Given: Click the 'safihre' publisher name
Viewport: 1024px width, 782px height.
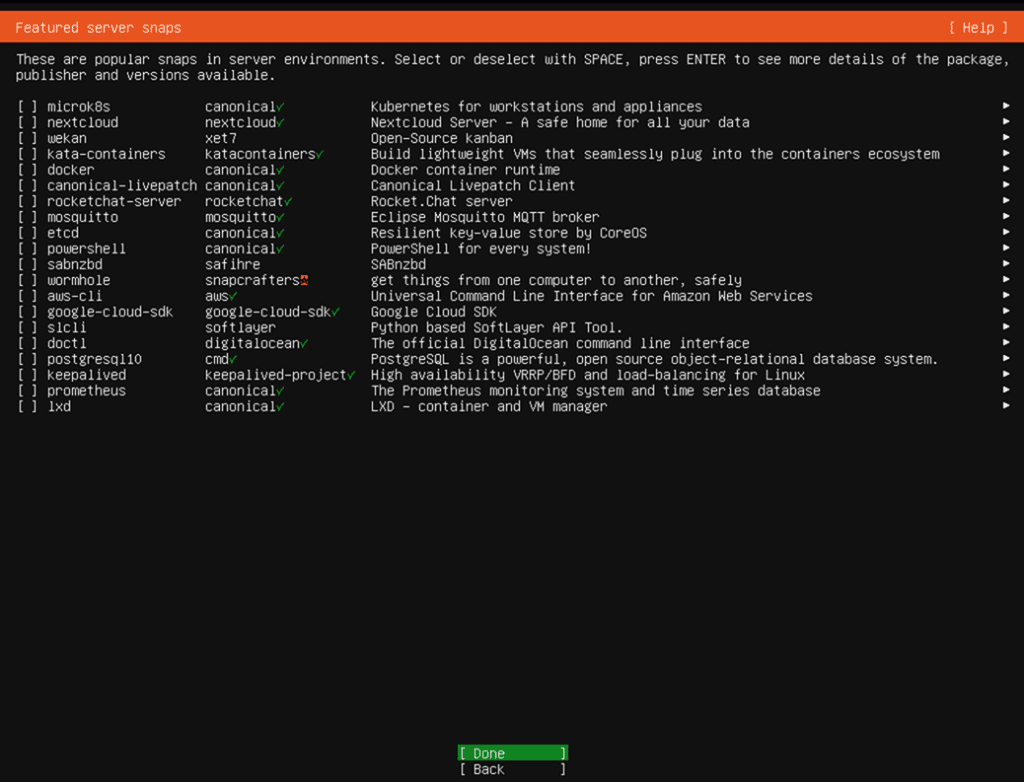Looking at the screenshot, I should click(232, 265).
